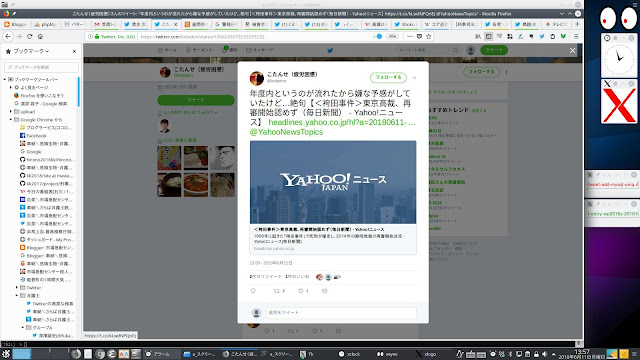Open the Twitter 通知 notifications item
Image resolution: width=640 pixels, height=360 pixels.
click(230, 50)
